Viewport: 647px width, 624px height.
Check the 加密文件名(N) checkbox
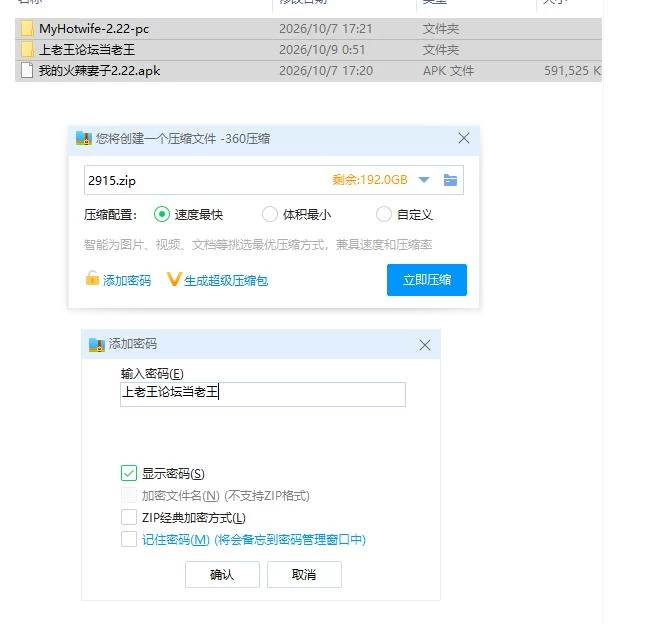tap(129, 495)
